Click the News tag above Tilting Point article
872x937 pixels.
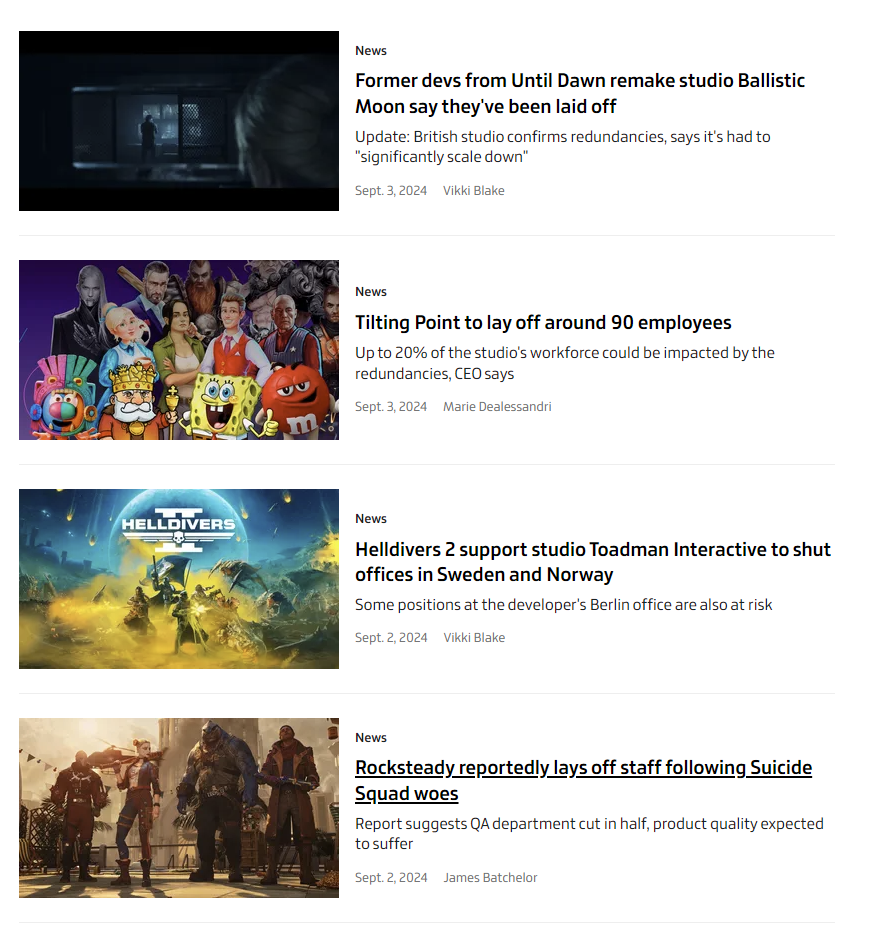(x=371, y=292)
